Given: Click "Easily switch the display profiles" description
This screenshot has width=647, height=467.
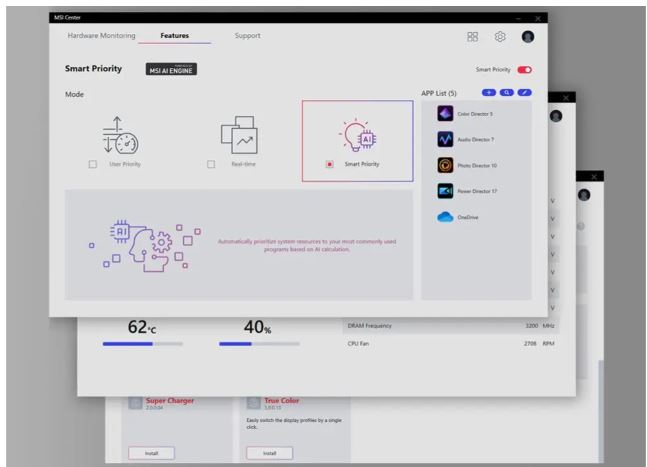Looking at the screenshot, I should click(294, 424).
